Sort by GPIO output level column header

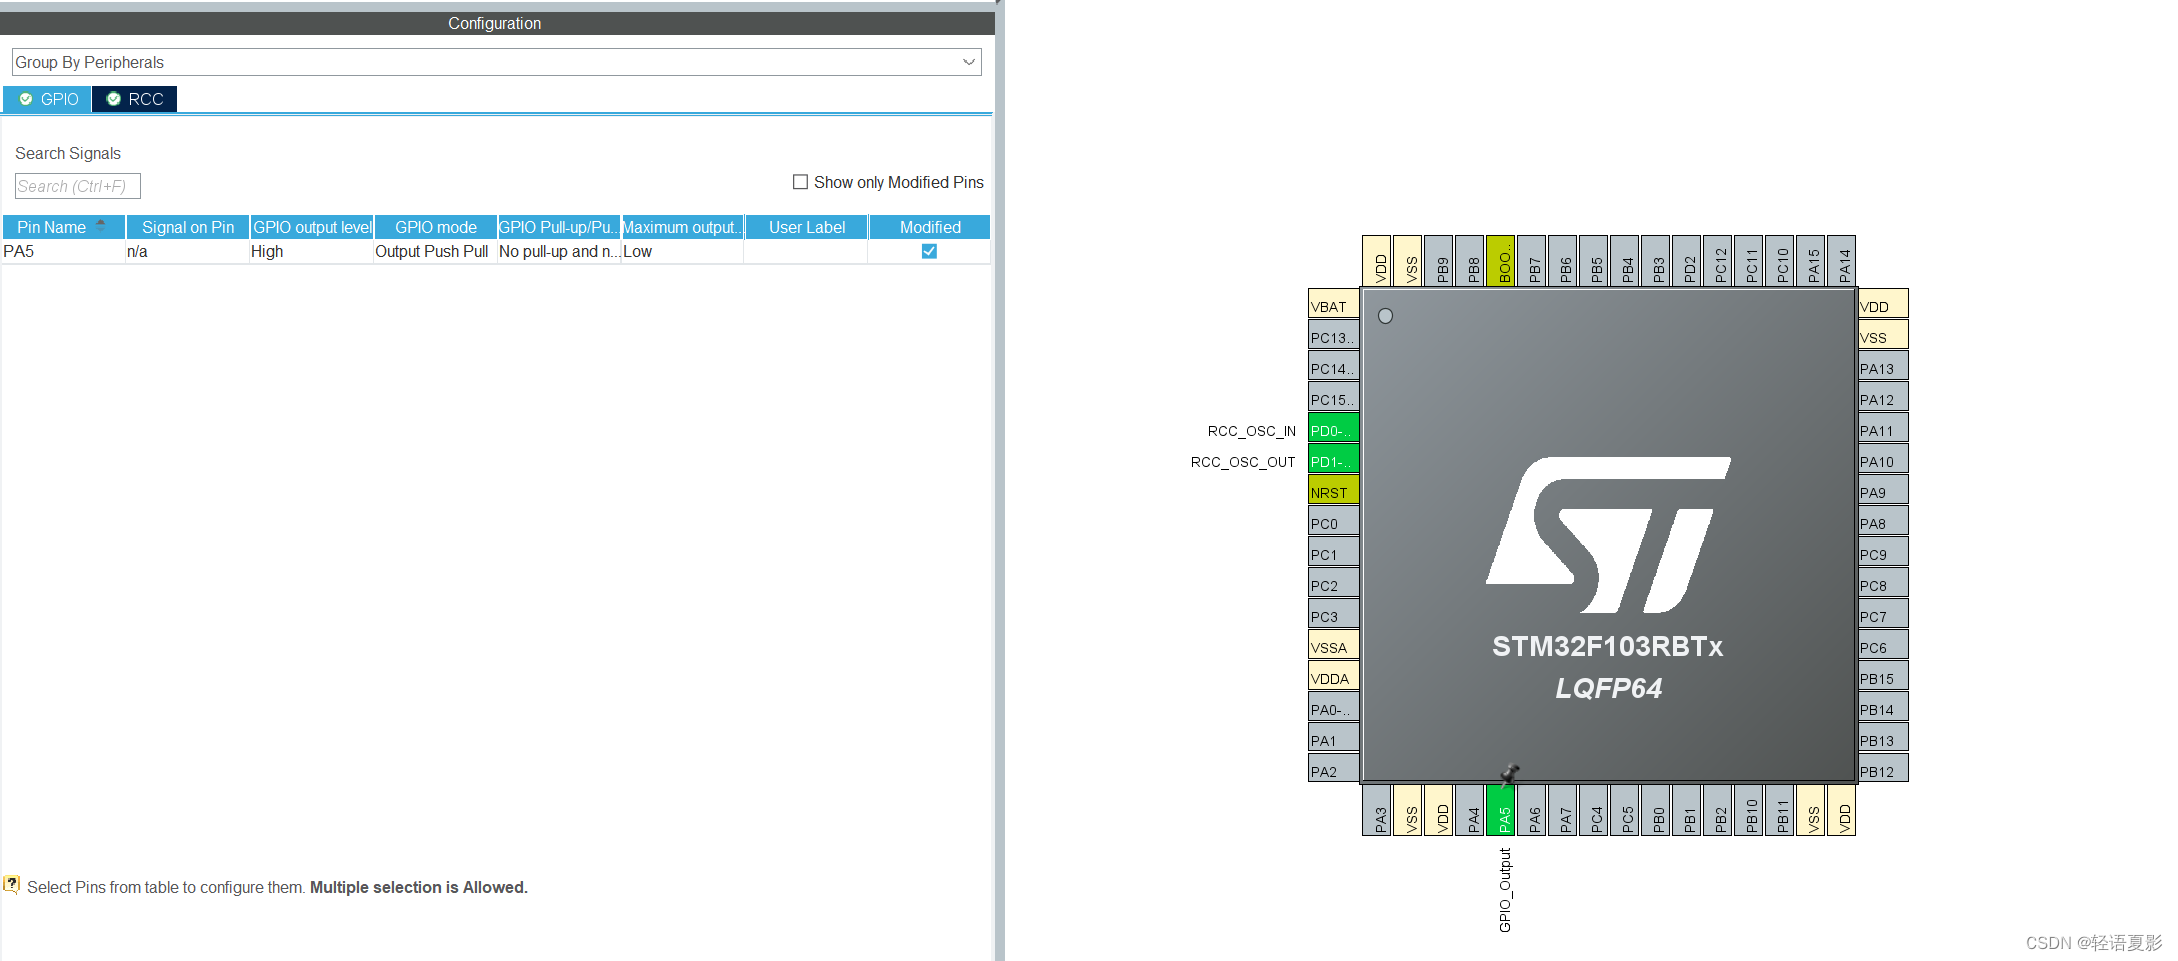coord(312,227)
